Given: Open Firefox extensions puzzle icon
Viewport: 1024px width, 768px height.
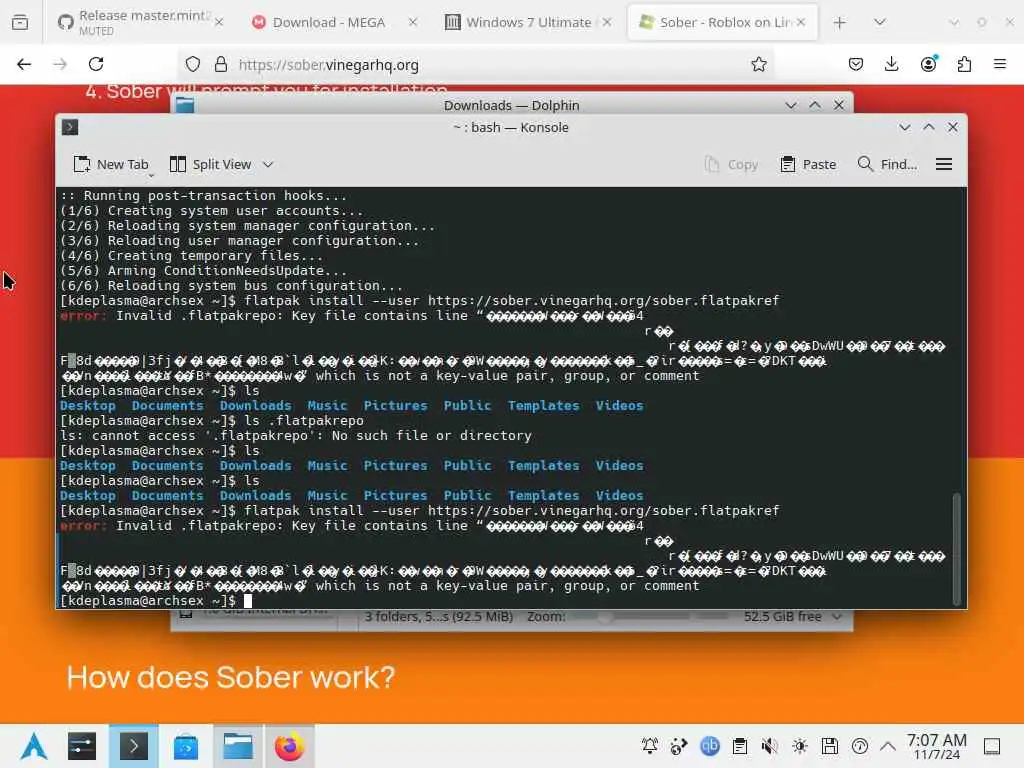Looking at the screenshot, I should point(964,64).
